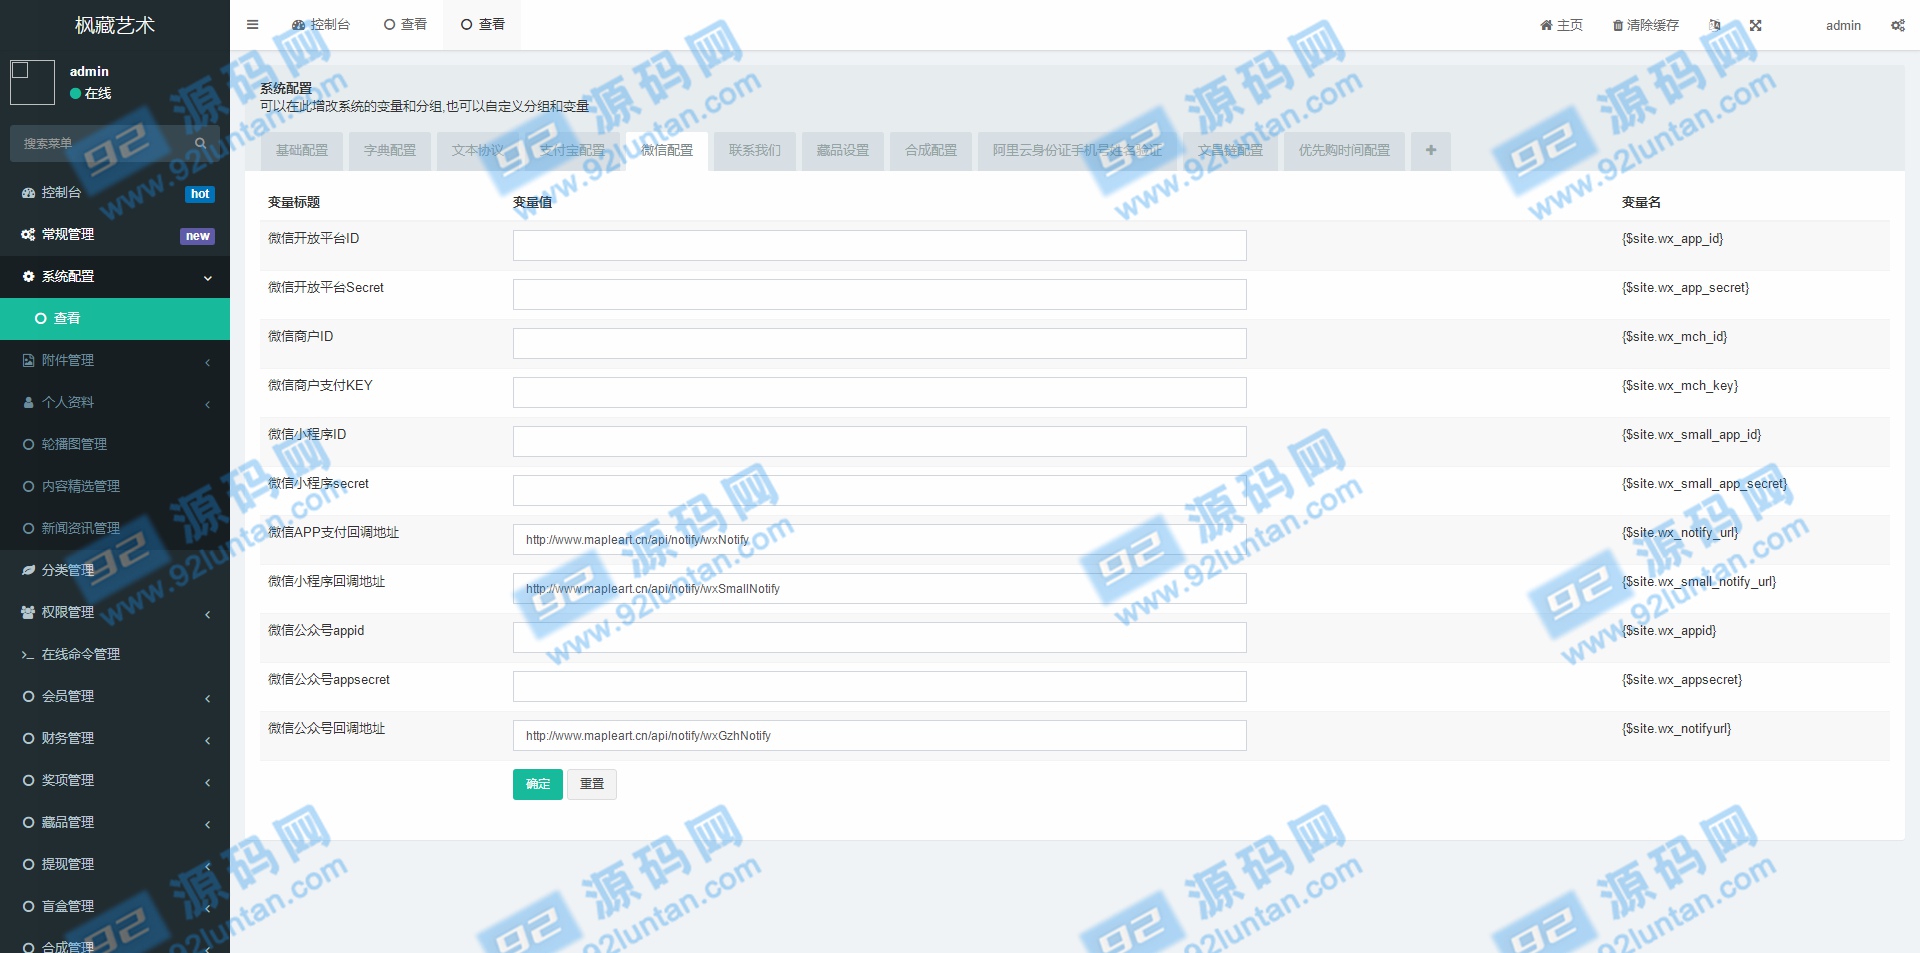Click 清除缓存 to clear cache
The height and width of the screenshot is (953, 1920).
(x=1646, y=25)
